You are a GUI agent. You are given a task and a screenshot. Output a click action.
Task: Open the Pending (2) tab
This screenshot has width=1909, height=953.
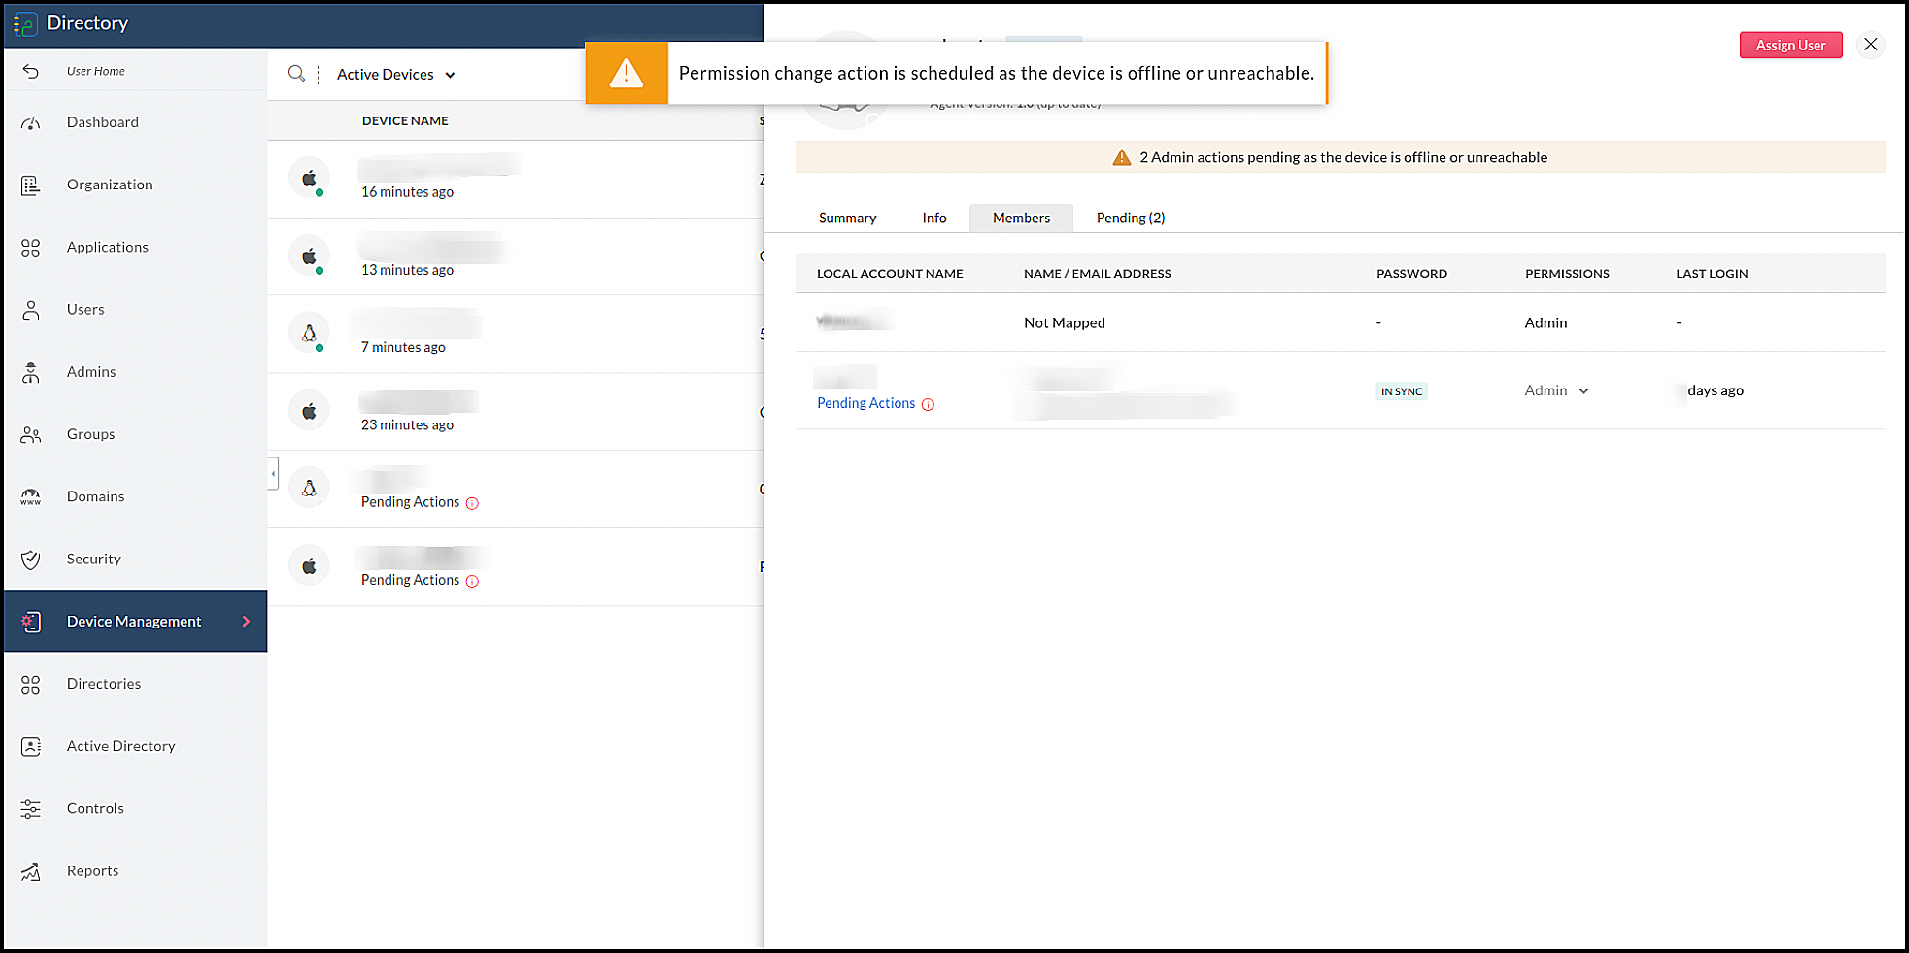[1131, 218]
